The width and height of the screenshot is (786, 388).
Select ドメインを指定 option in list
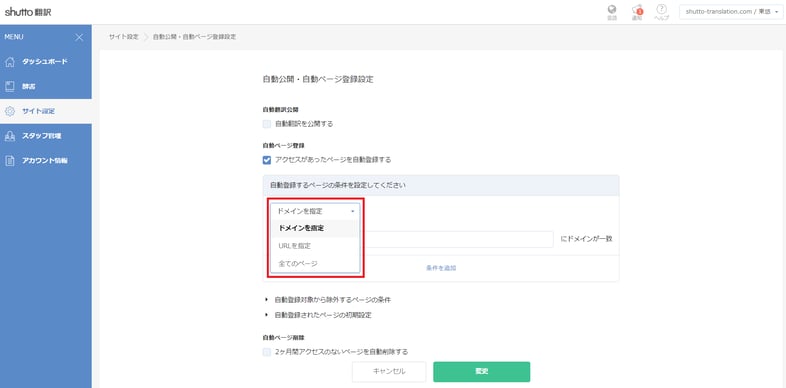pos(315,228)
